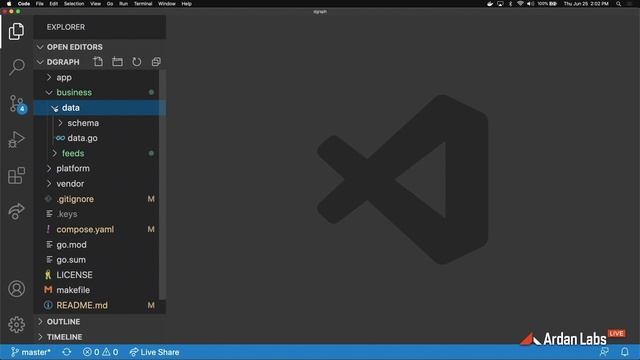Screen dimensions: 640x360
Task: Collapse all folders in Explorer
Action: (x=156, y=62)
